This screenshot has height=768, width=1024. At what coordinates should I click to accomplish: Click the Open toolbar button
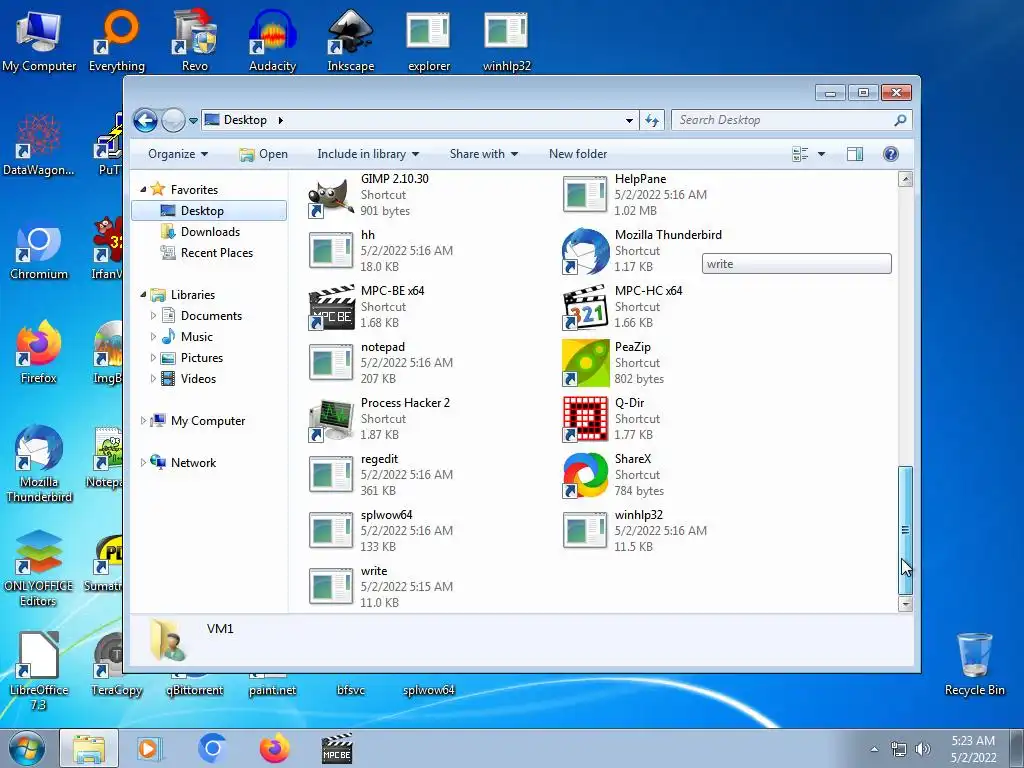(x=263, y=154)
